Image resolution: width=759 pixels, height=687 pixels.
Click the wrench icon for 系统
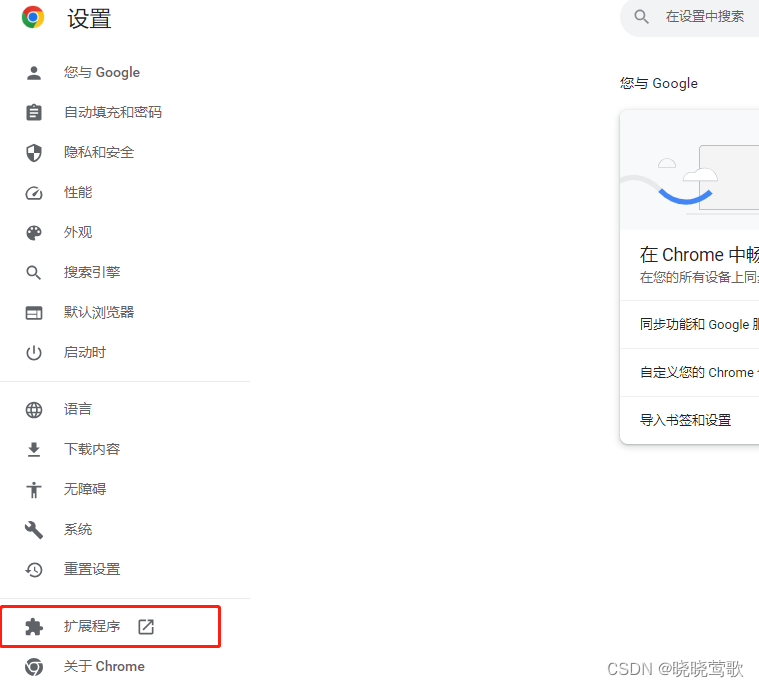[x=34, y=530]
